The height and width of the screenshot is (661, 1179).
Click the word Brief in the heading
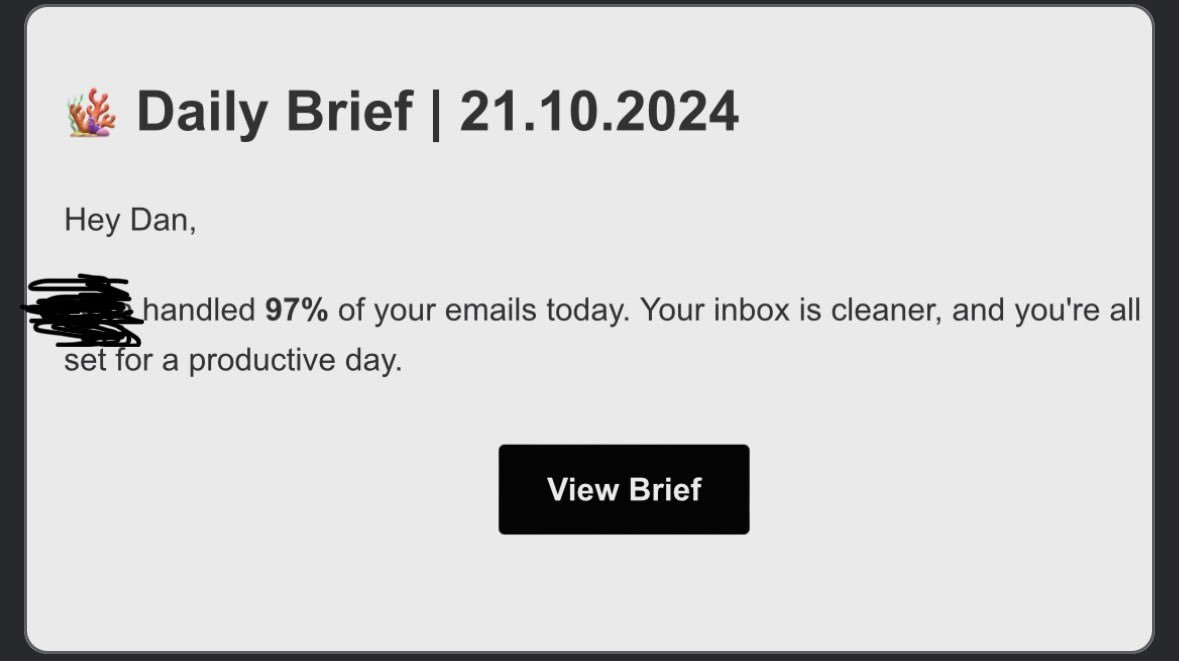tap(349, 111)
